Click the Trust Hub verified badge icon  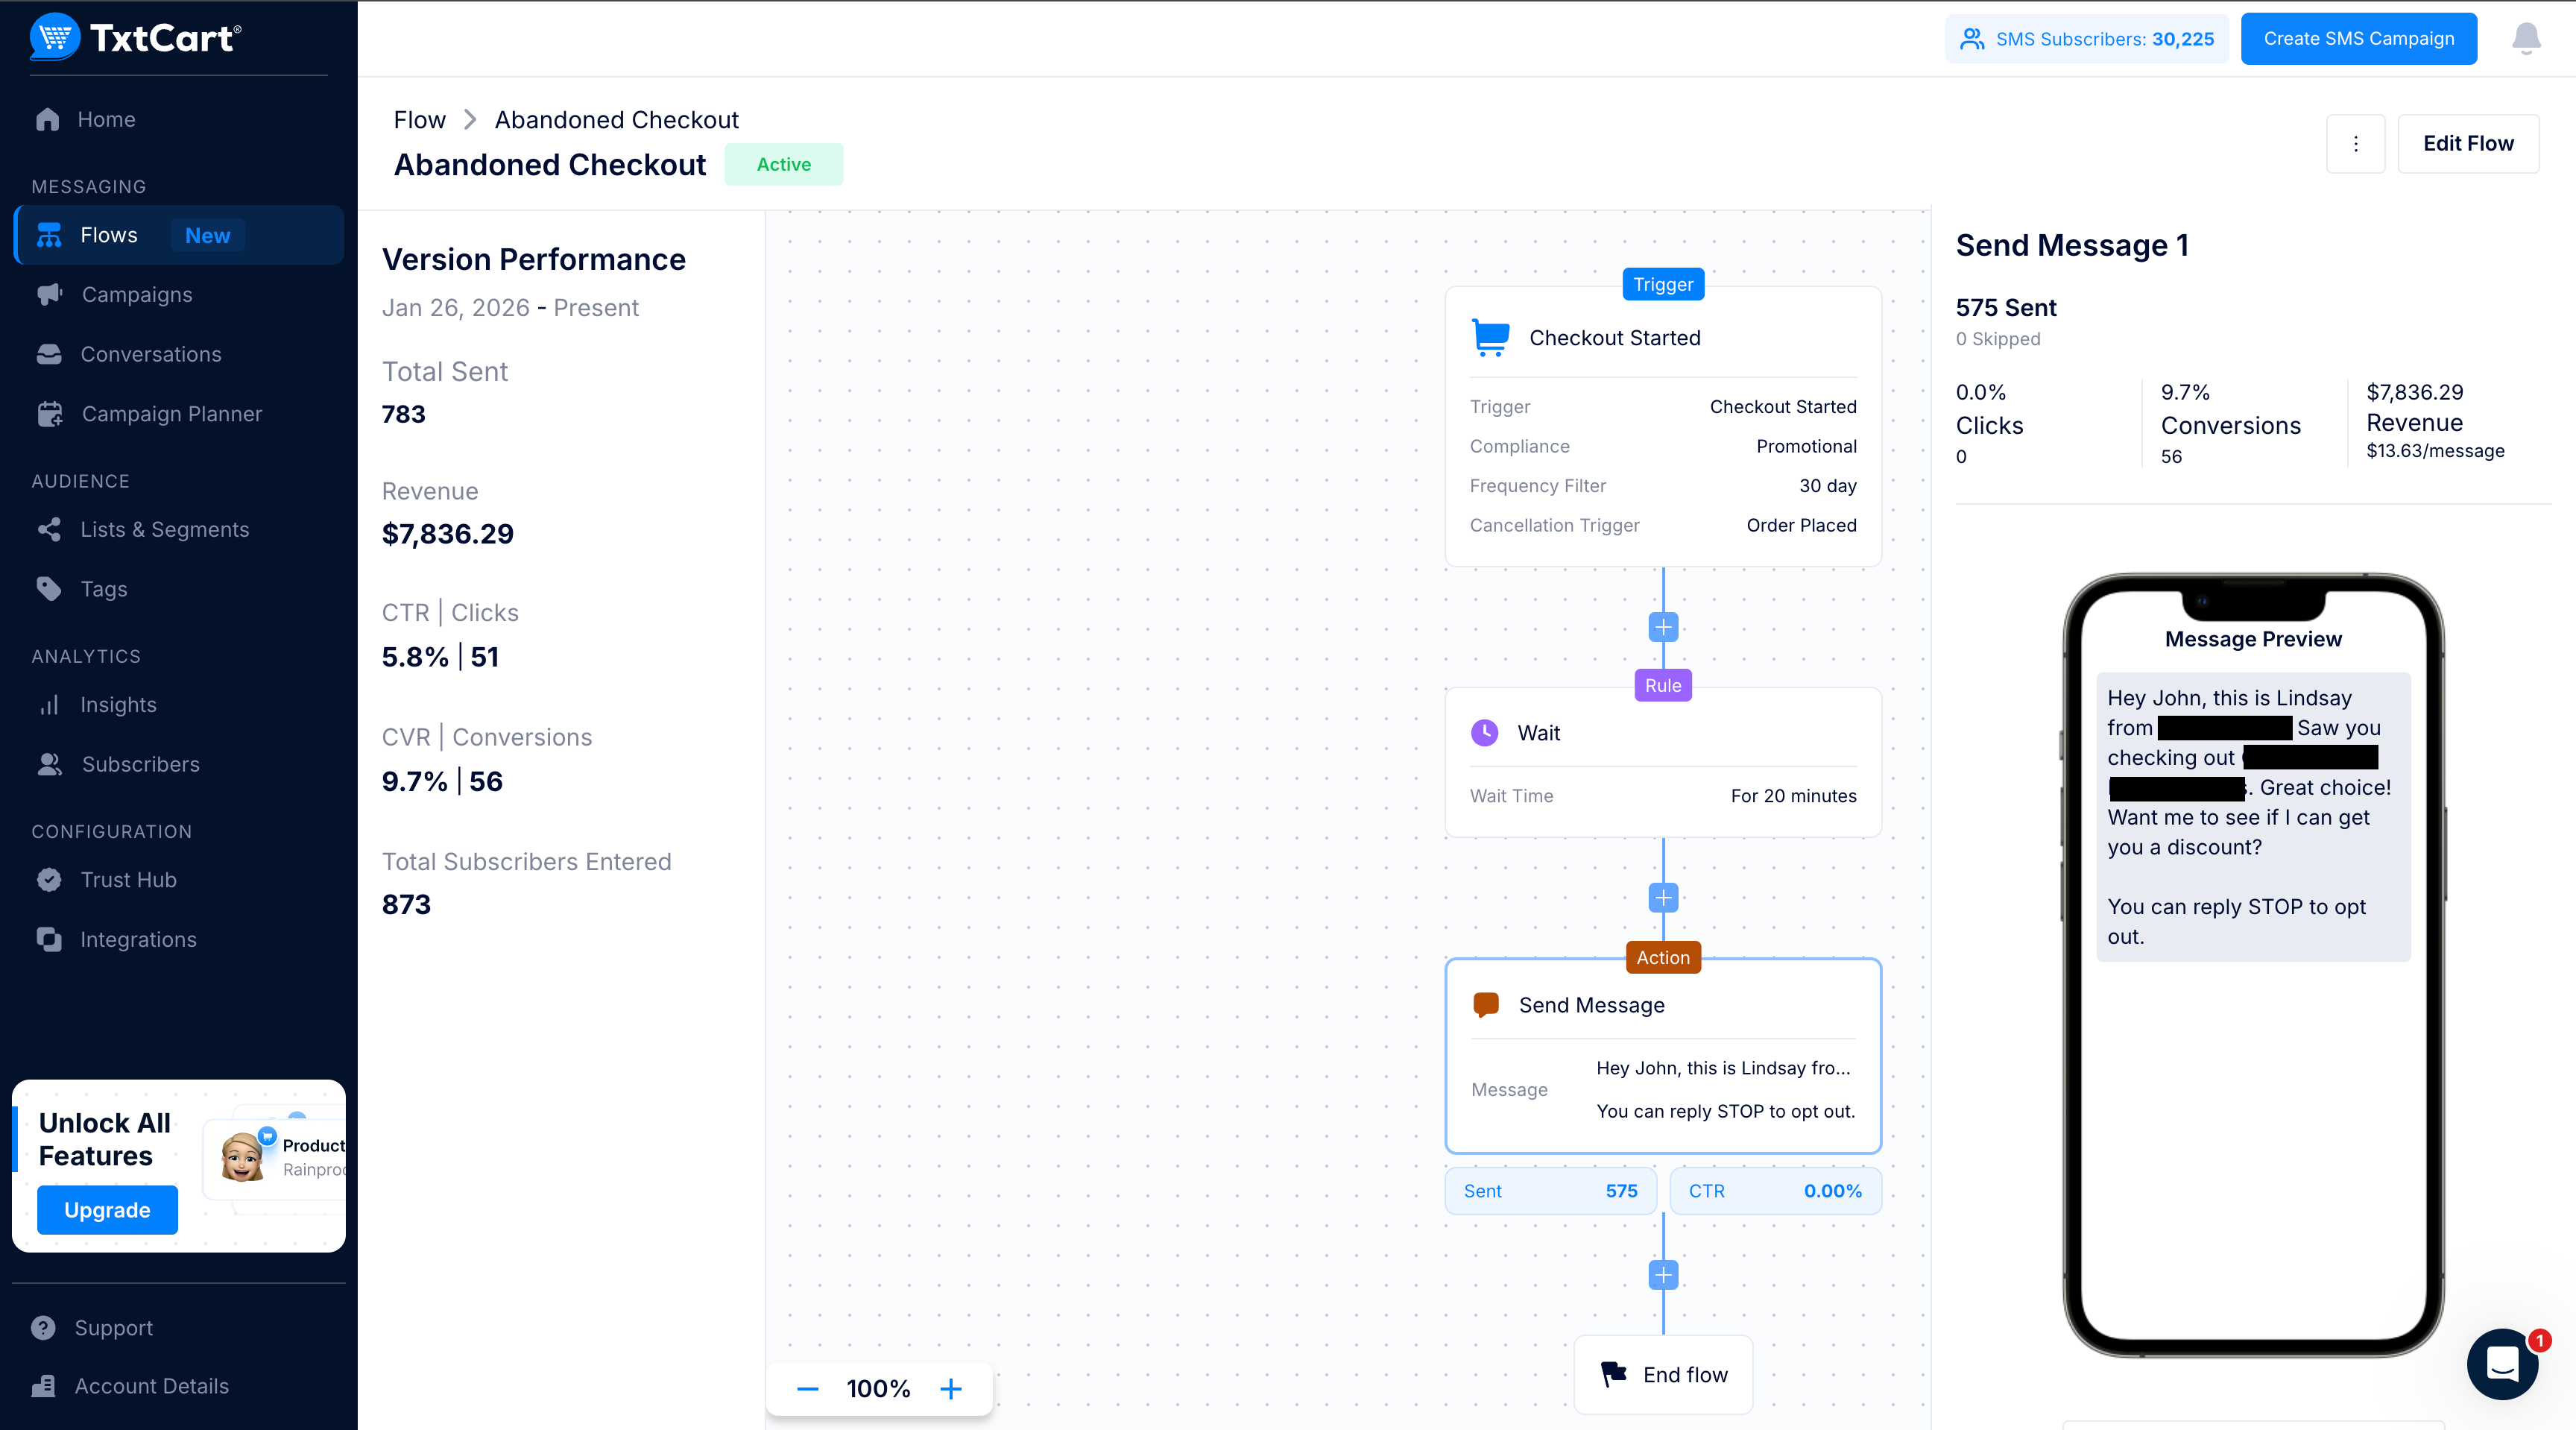49,880
